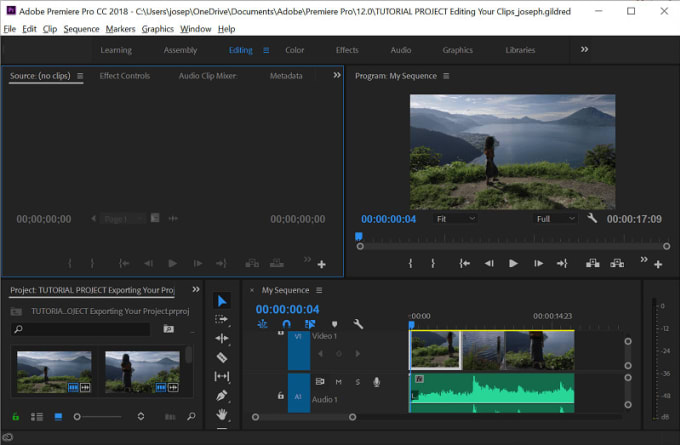
Task: Enable voice-over record on Audio 1
Action: 376,382
